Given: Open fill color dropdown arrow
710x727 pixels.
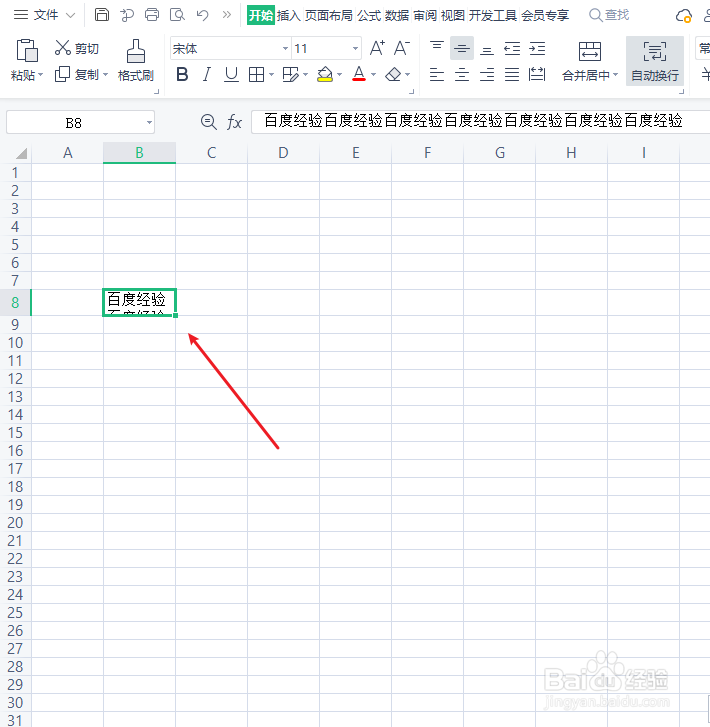Looking at the screenshot, I should tap(339, 75).
